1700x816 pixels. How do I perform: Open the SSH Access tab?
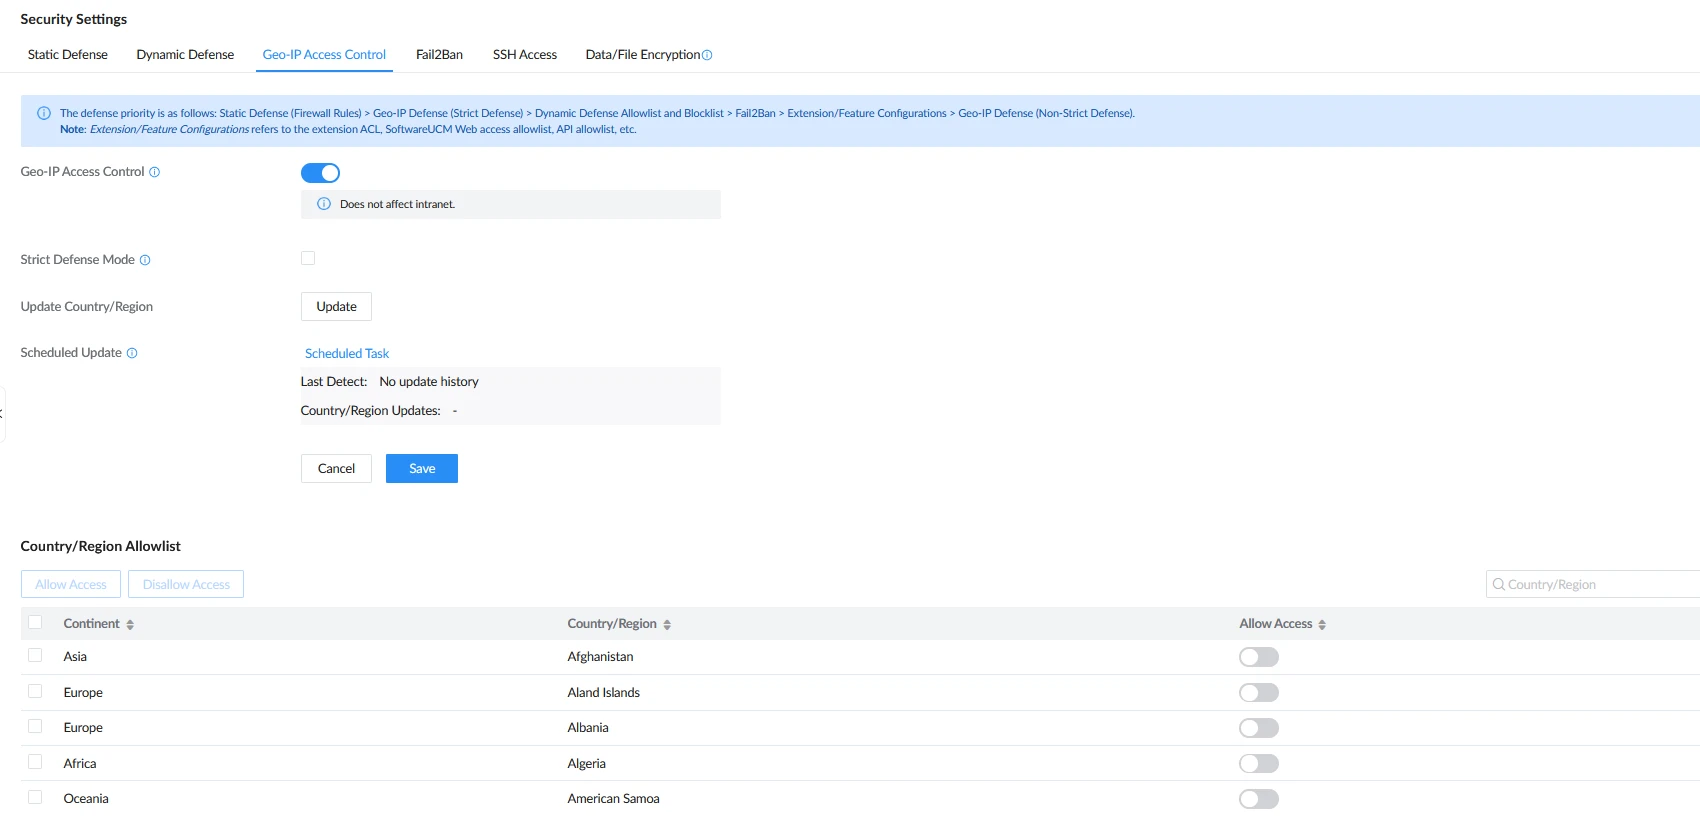click(x=525, y=55)
